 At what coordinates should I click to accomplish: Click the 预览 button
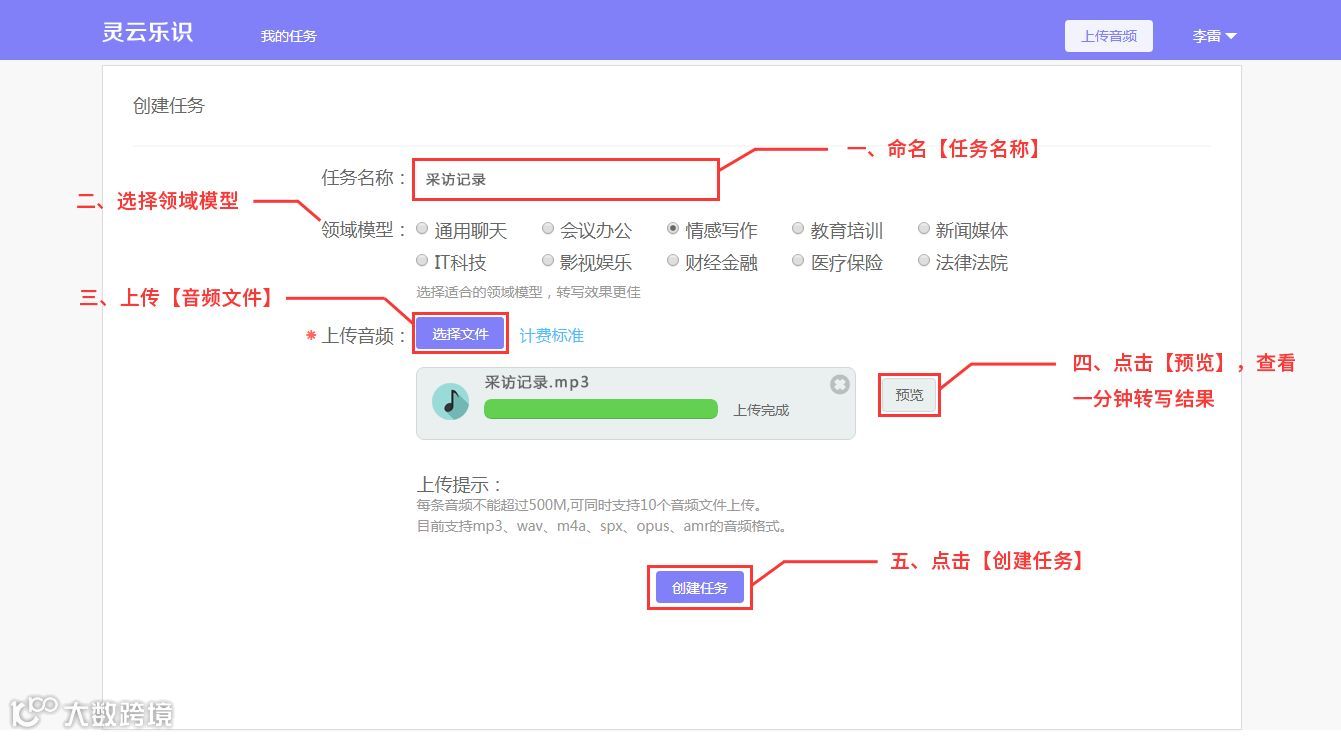[x=909, y=395]
